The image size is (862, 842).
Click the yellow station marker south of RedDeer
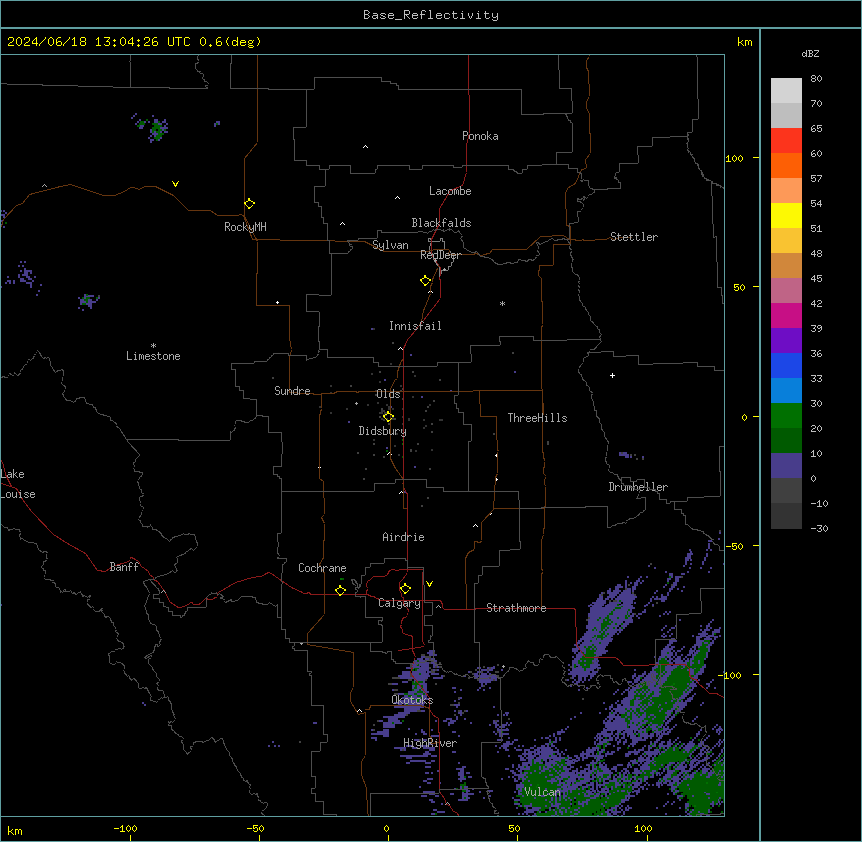tap(425, 281)
